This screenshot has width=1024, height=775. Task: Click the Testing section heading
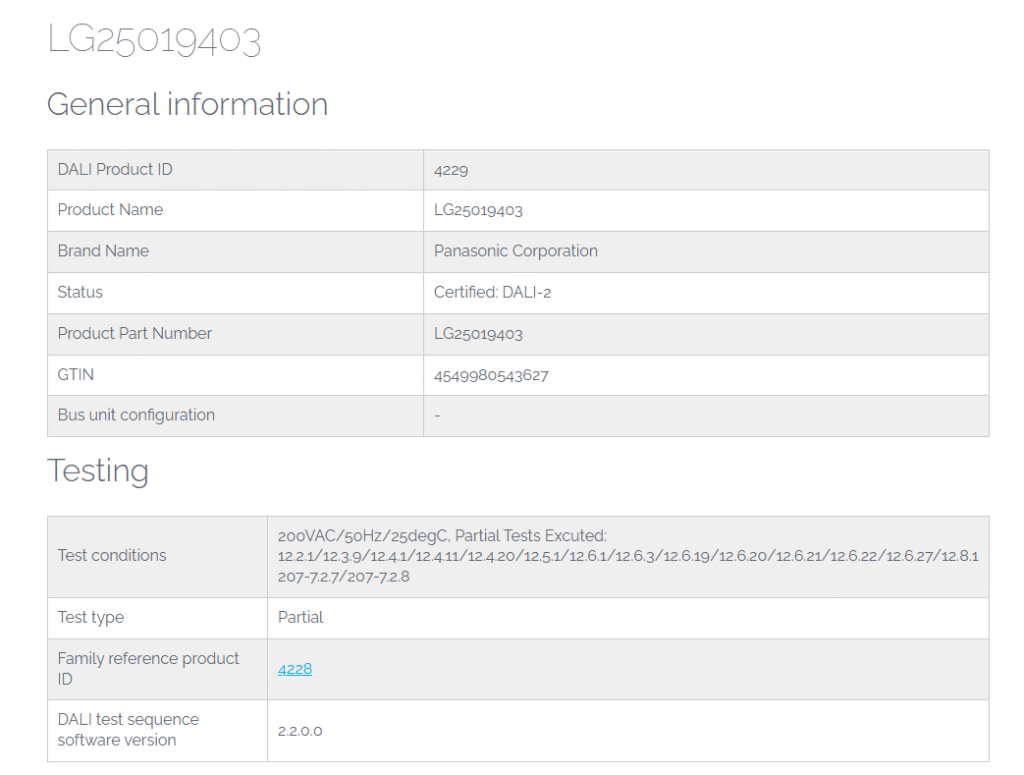click(98, 471)
